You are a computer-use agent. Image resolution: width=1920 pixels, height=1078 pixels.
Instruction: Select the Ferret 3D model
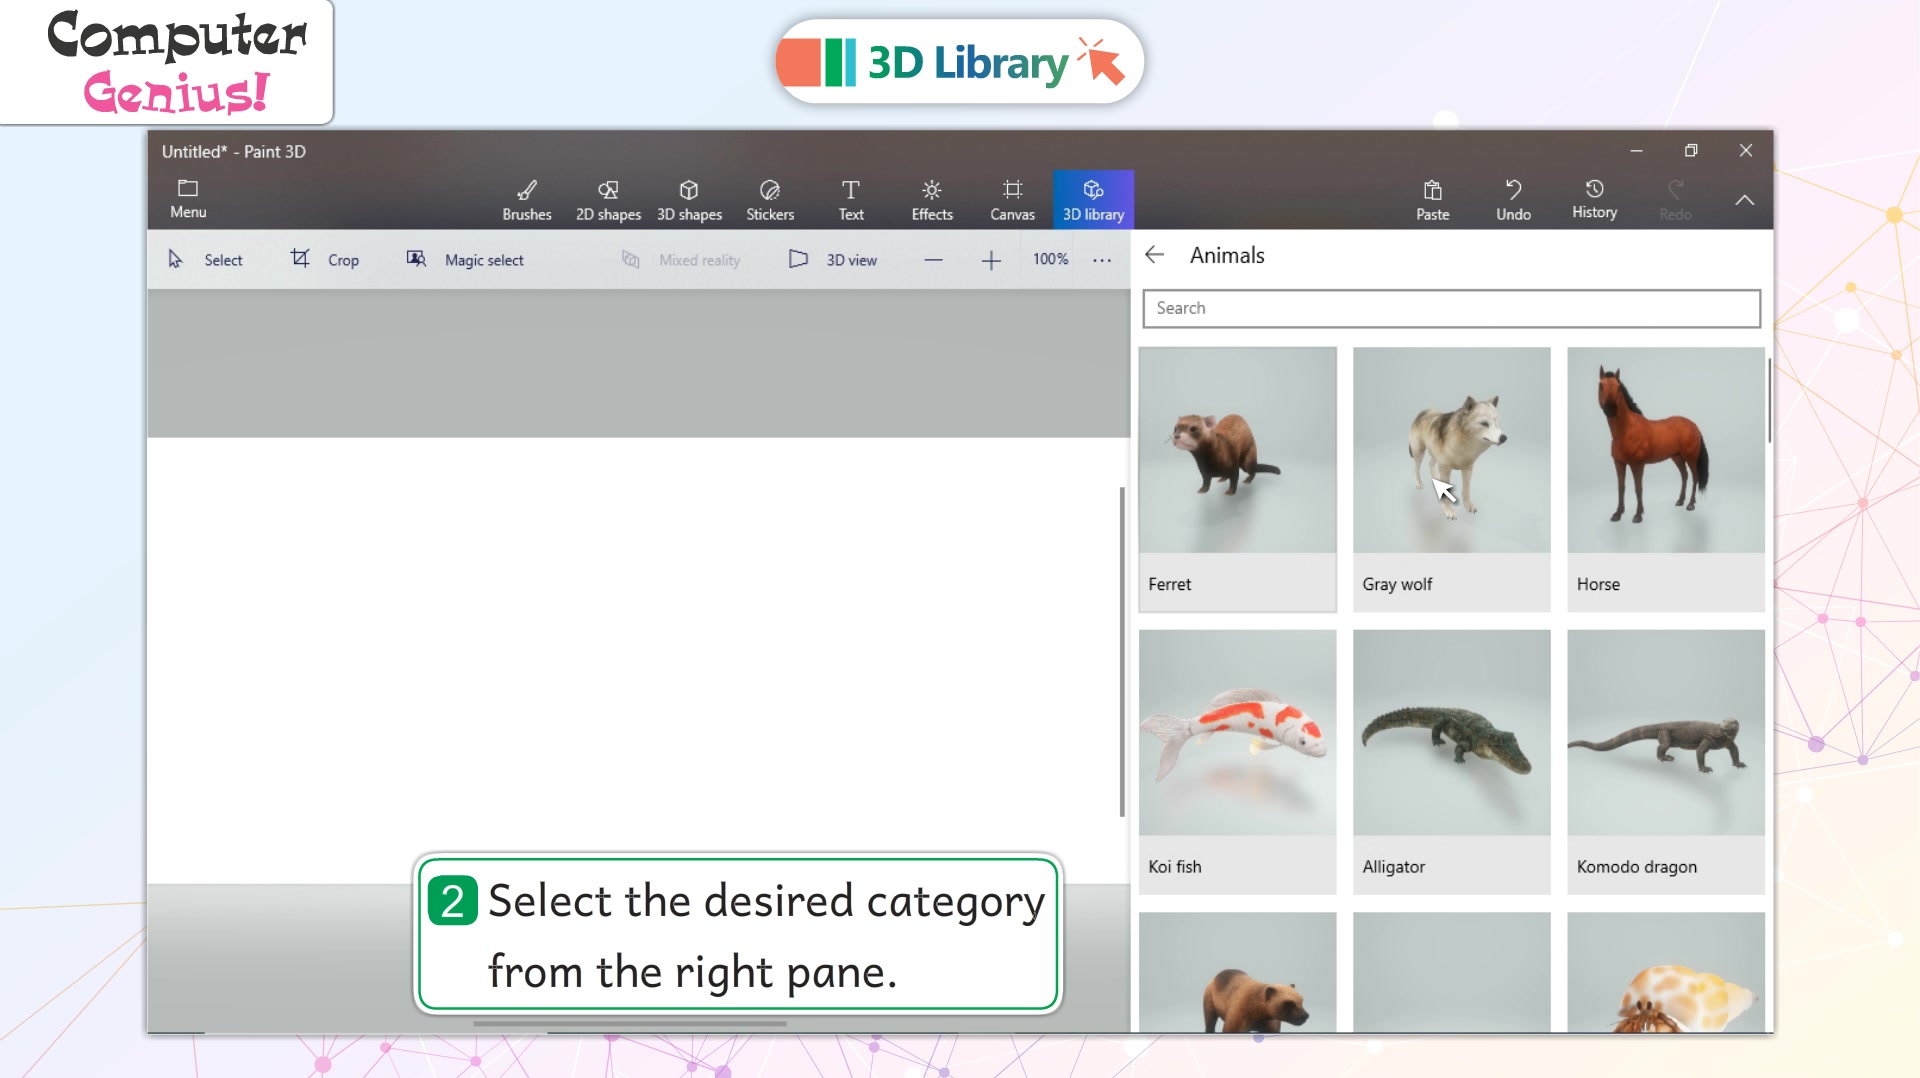[x=1237, y=479]
